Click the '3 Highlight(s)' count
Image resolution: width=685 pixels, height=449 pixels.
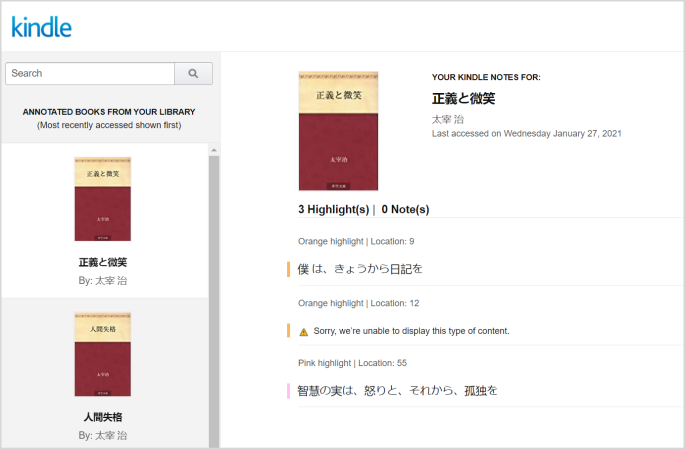pyautogui.click(x=334, y=209)
